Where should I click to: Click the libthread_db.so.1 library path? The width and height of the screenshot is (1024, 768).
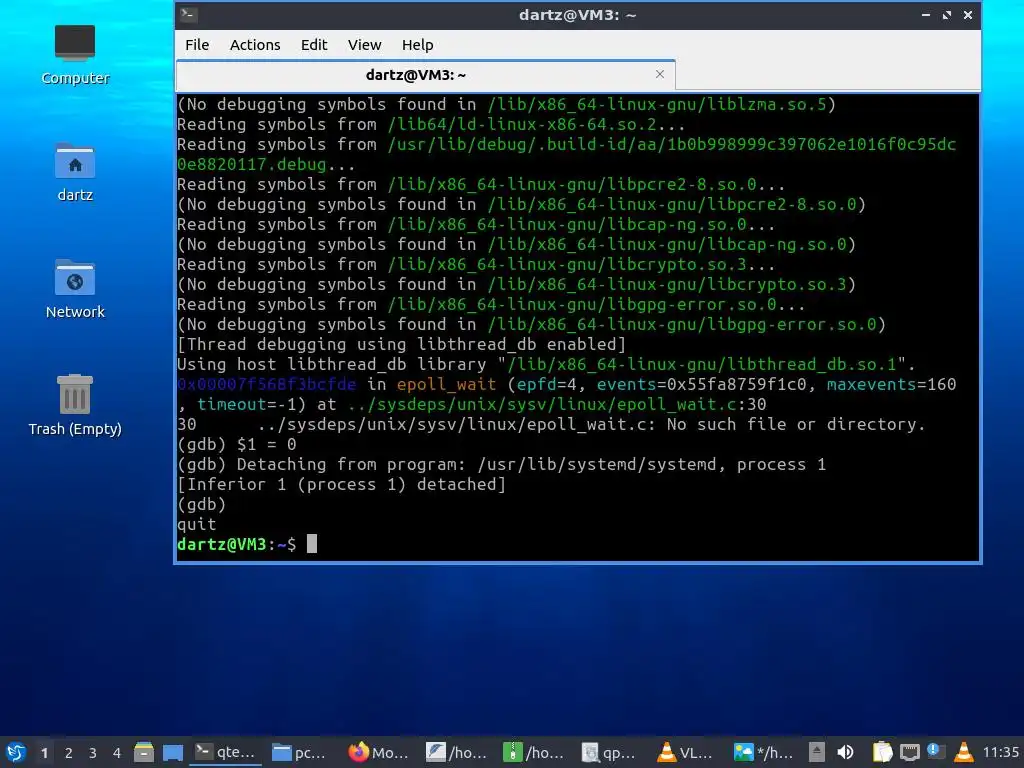coord(702,364)
